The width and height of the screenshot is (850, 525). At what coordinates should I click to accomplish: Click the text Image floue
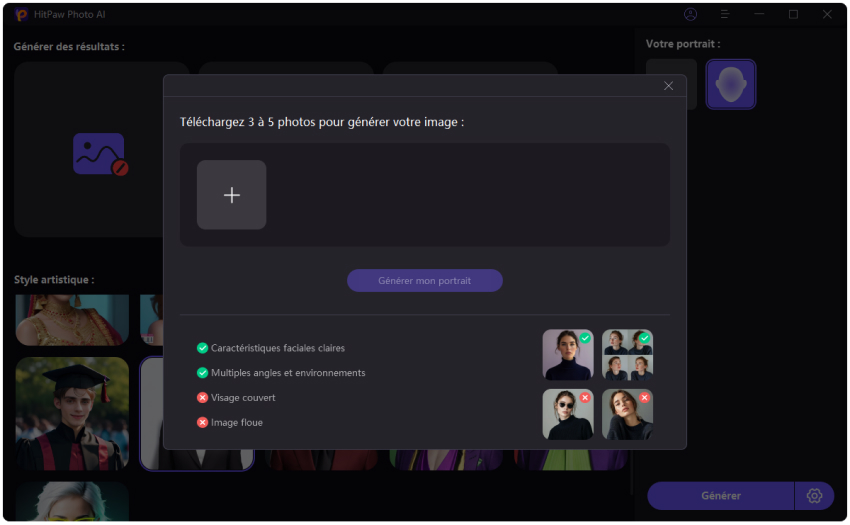coord(236,422)
